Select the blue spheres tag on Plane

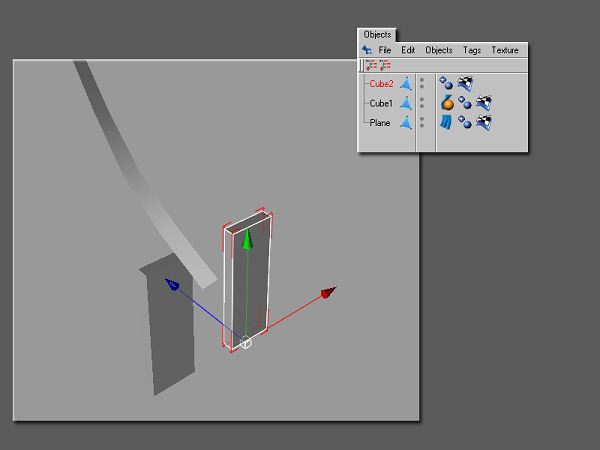pyautogui.click(x=465, y=122)
